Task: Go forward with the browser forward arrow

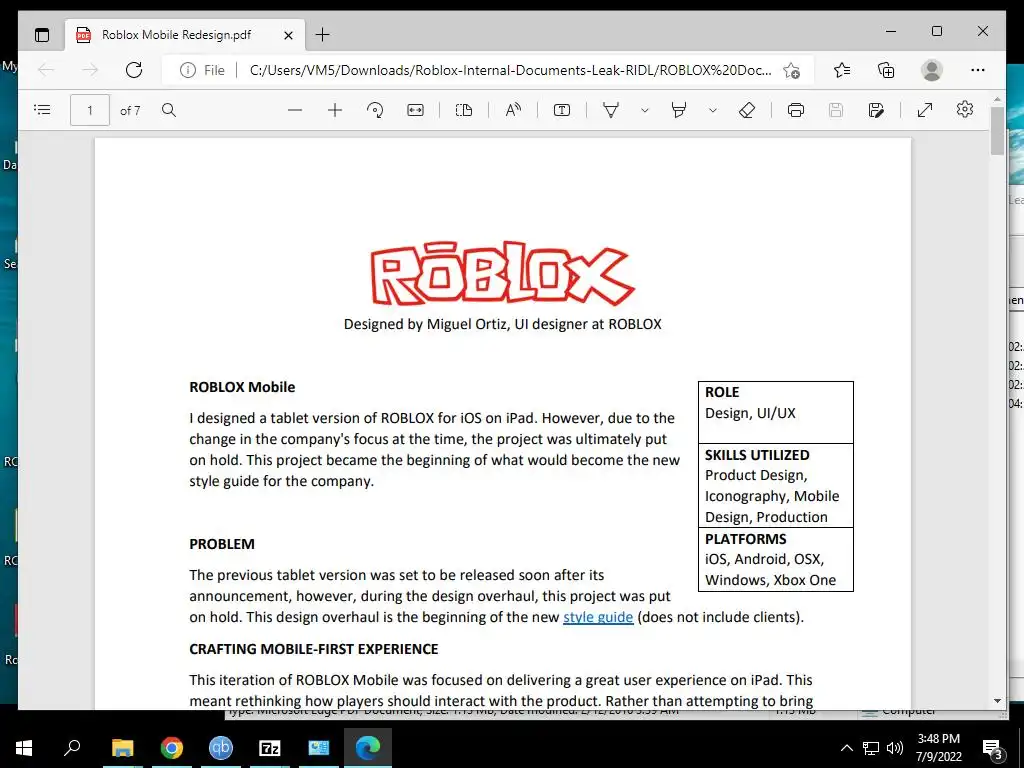Action: [90, 70]
